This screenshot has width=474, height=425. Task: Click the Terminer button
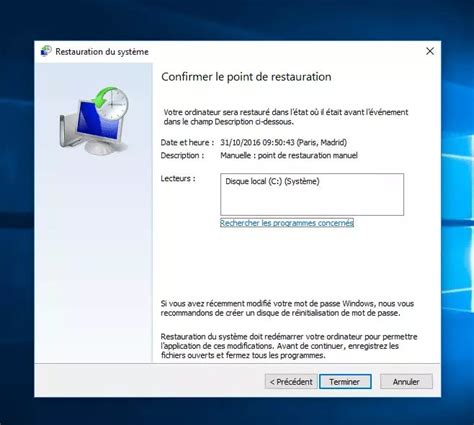click(345, 381)
